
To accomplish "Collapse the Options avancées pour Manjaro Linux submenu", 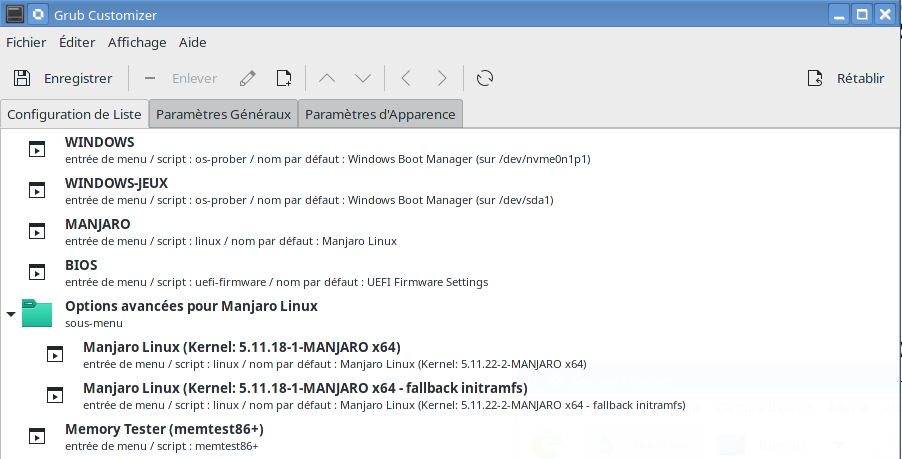I will tap(10, 314).
